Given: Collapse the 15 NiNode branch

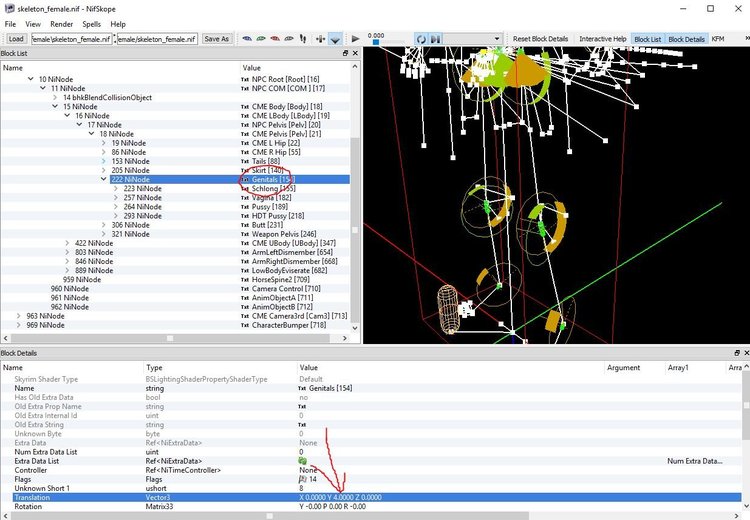Looking at the screenshot, I should pyautogui.click(x=55, y=106).
